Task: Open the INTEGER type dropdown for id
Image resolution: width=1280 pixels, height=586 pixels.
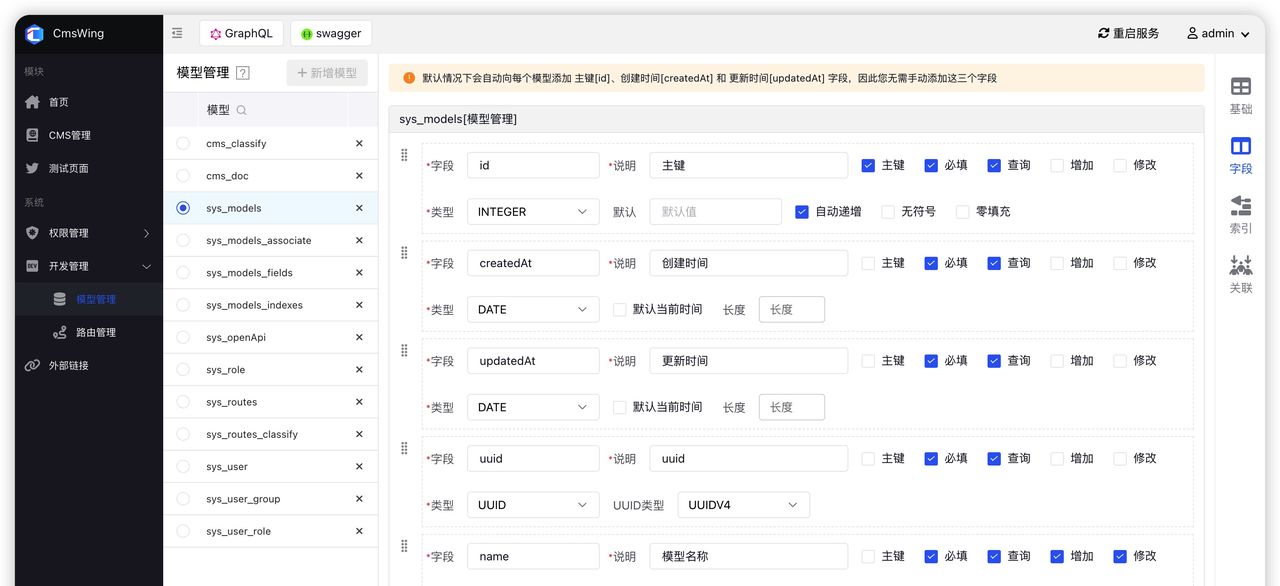Action: tap(533, 211)
